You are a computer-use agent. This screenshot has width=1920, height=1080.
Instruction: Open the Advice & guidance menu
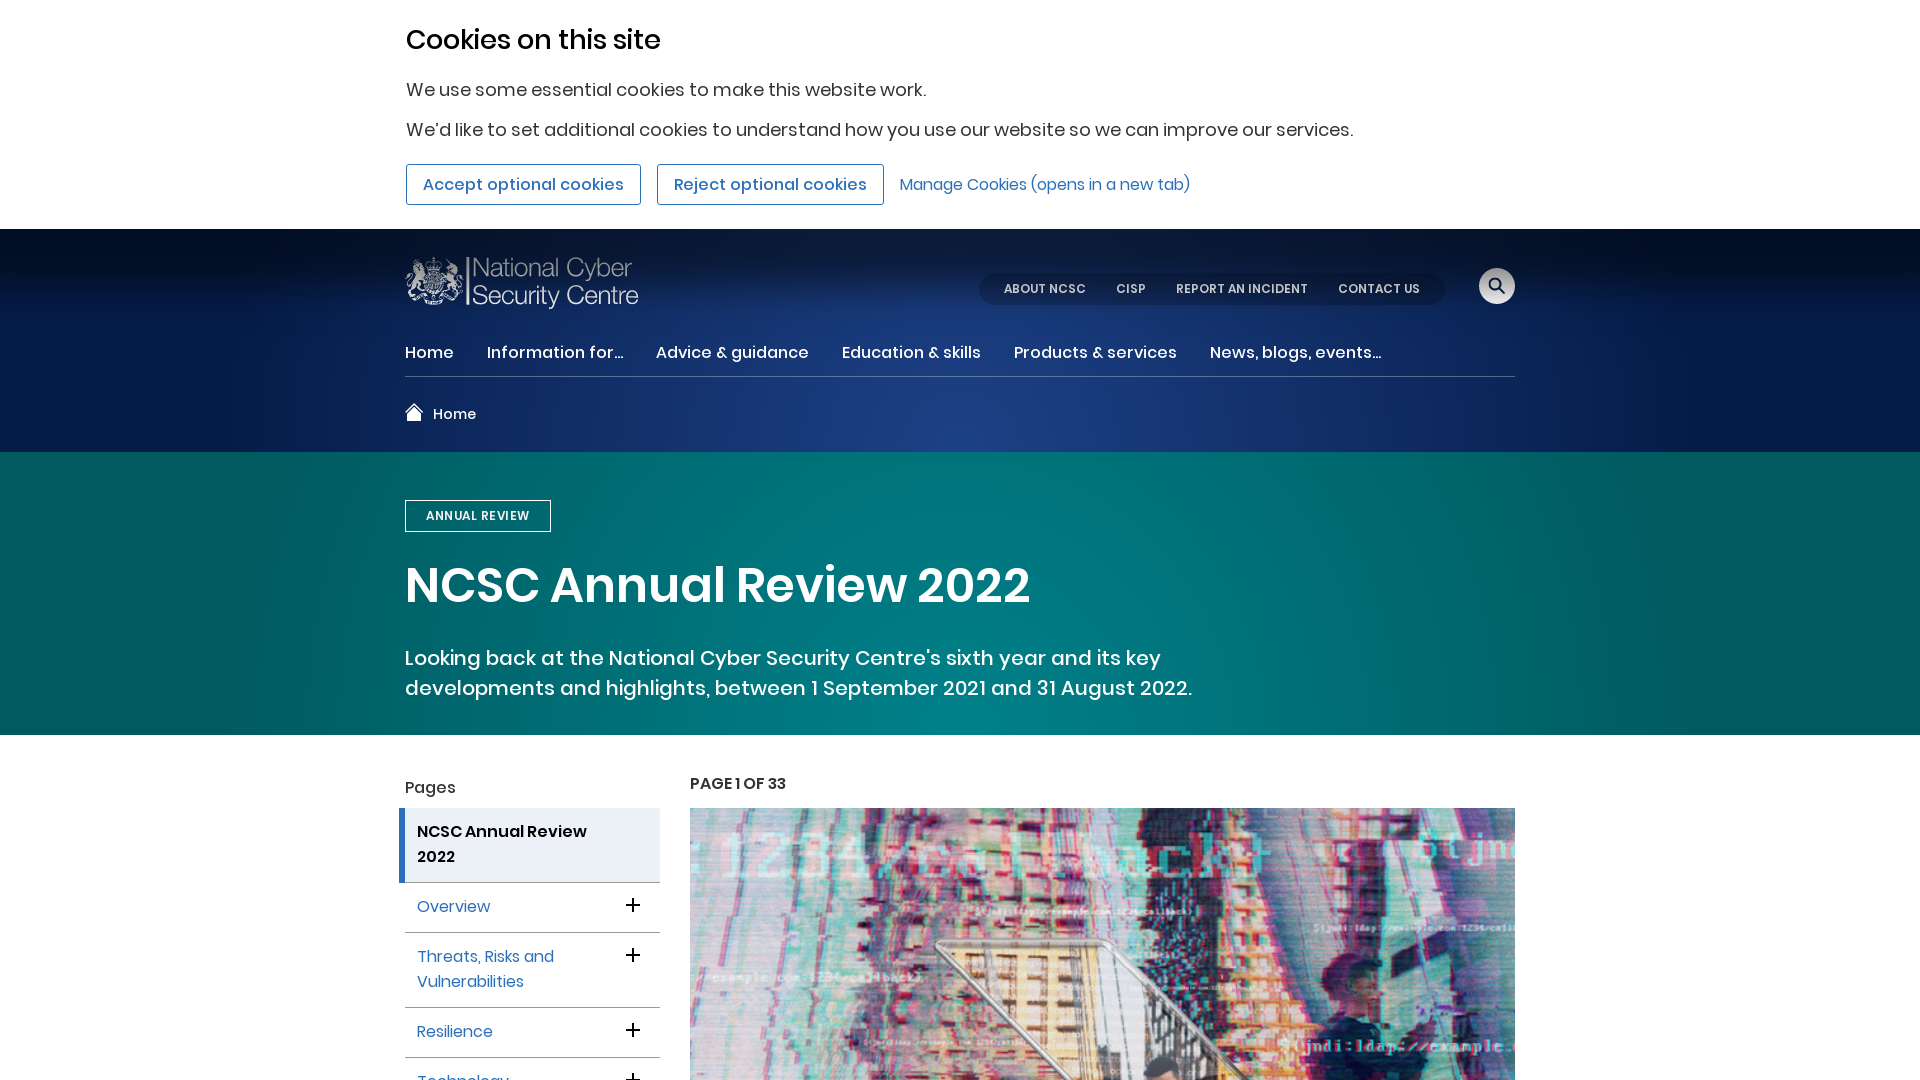[732, 352]
